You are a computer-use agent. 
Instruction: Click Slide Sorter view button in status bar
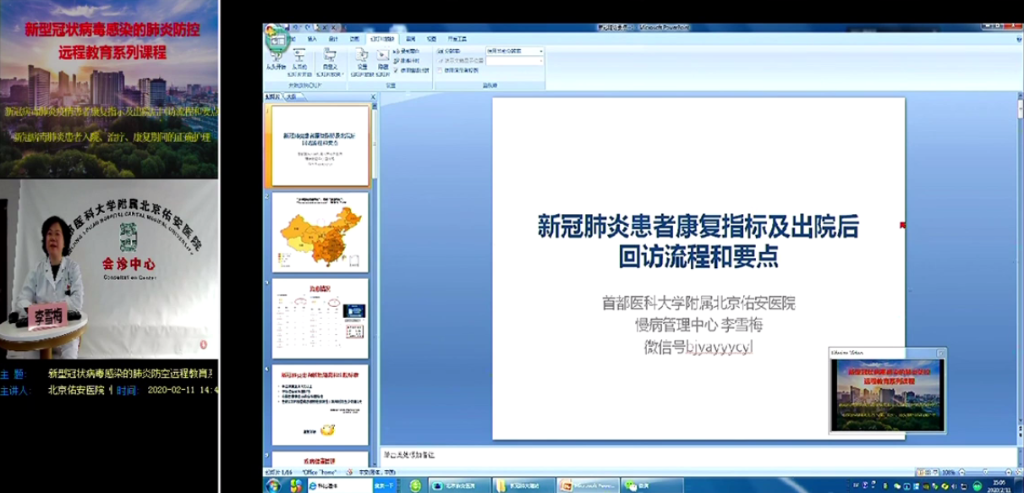pyautogui.click(x=928, y=472)
